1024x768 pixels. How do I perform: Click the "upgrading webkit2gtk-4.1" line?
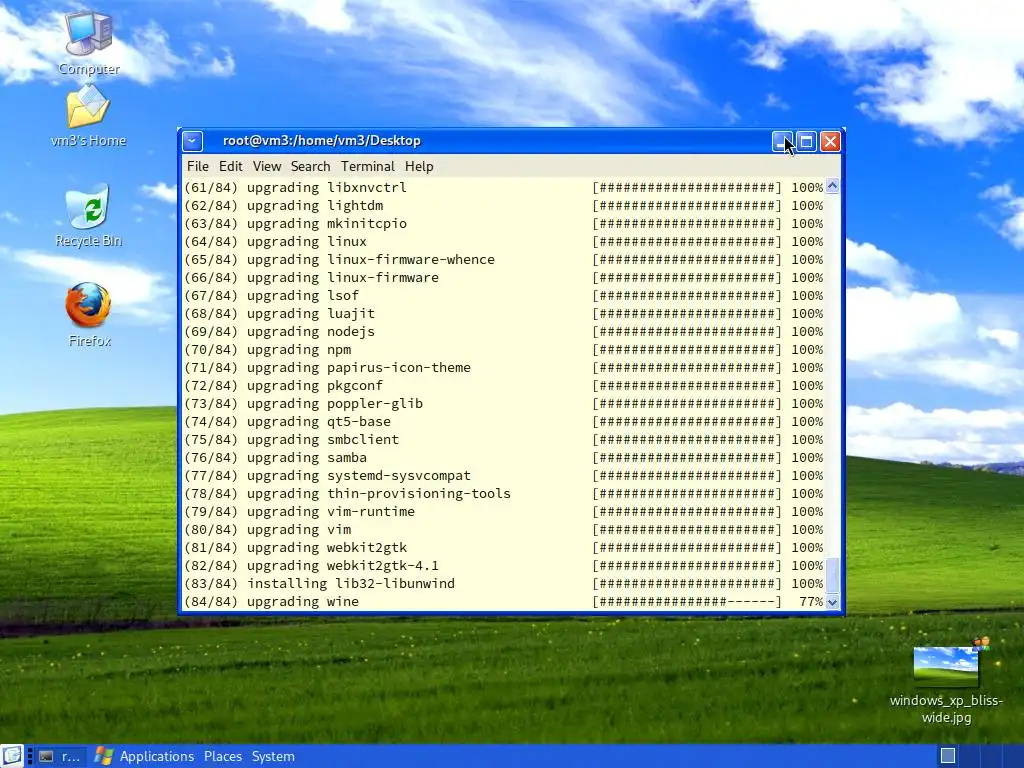504,566
